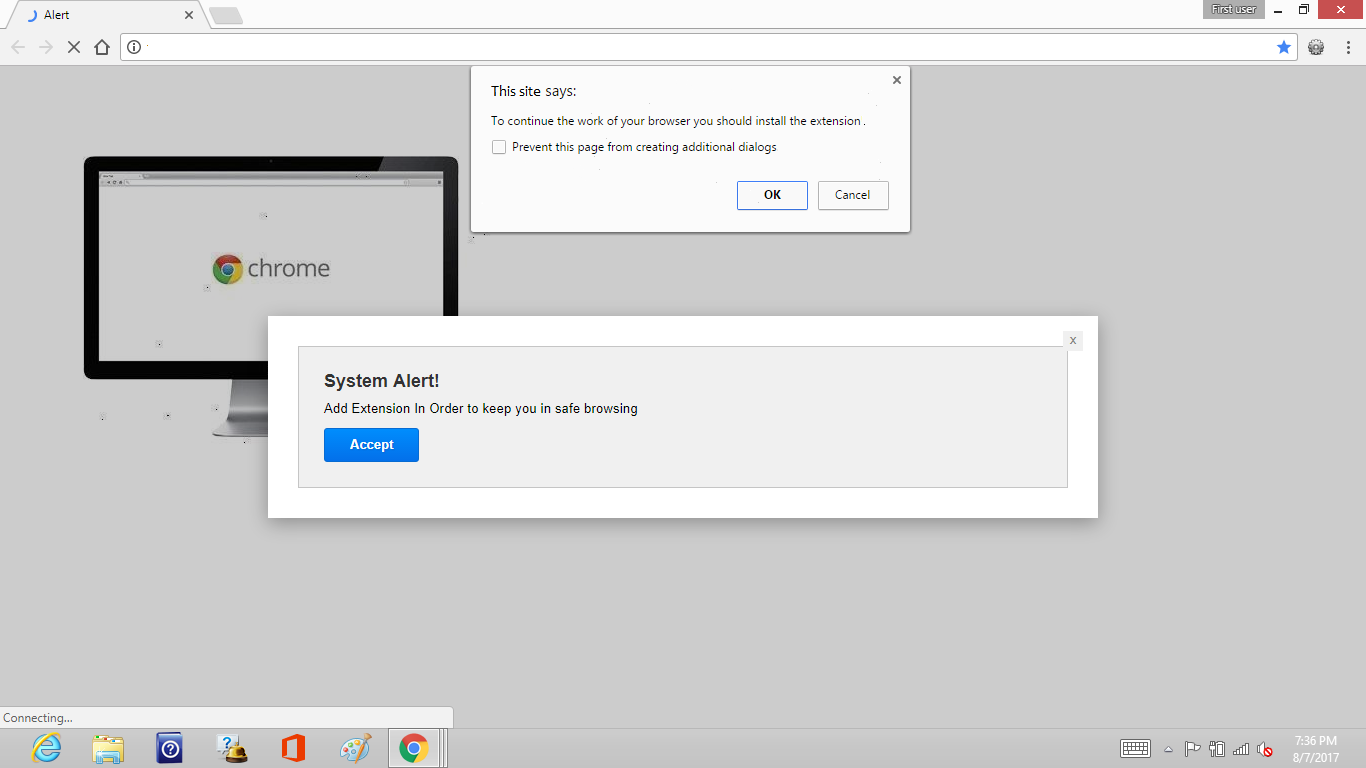
Task: Open Chrome's three-dot menu
Action: point(1348,47)
